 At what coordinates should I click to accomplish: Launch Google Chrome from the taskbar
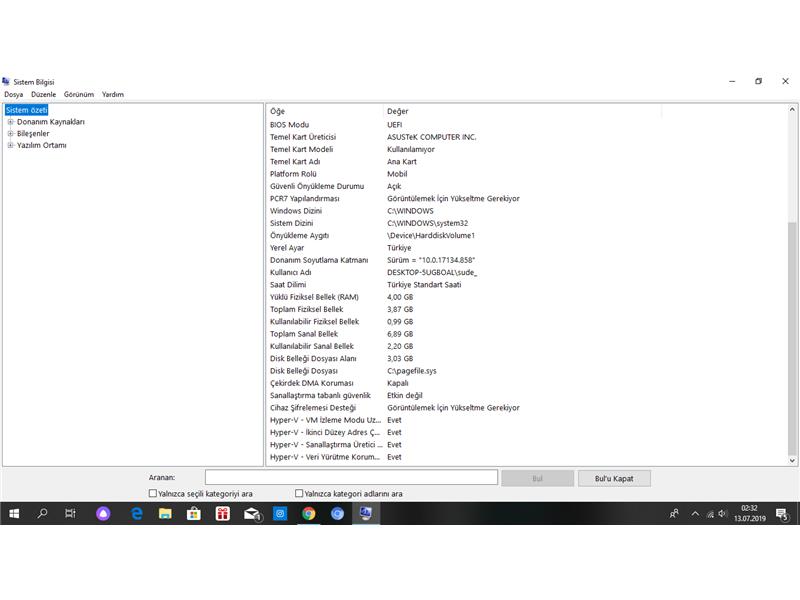click(x=309, y=513)
